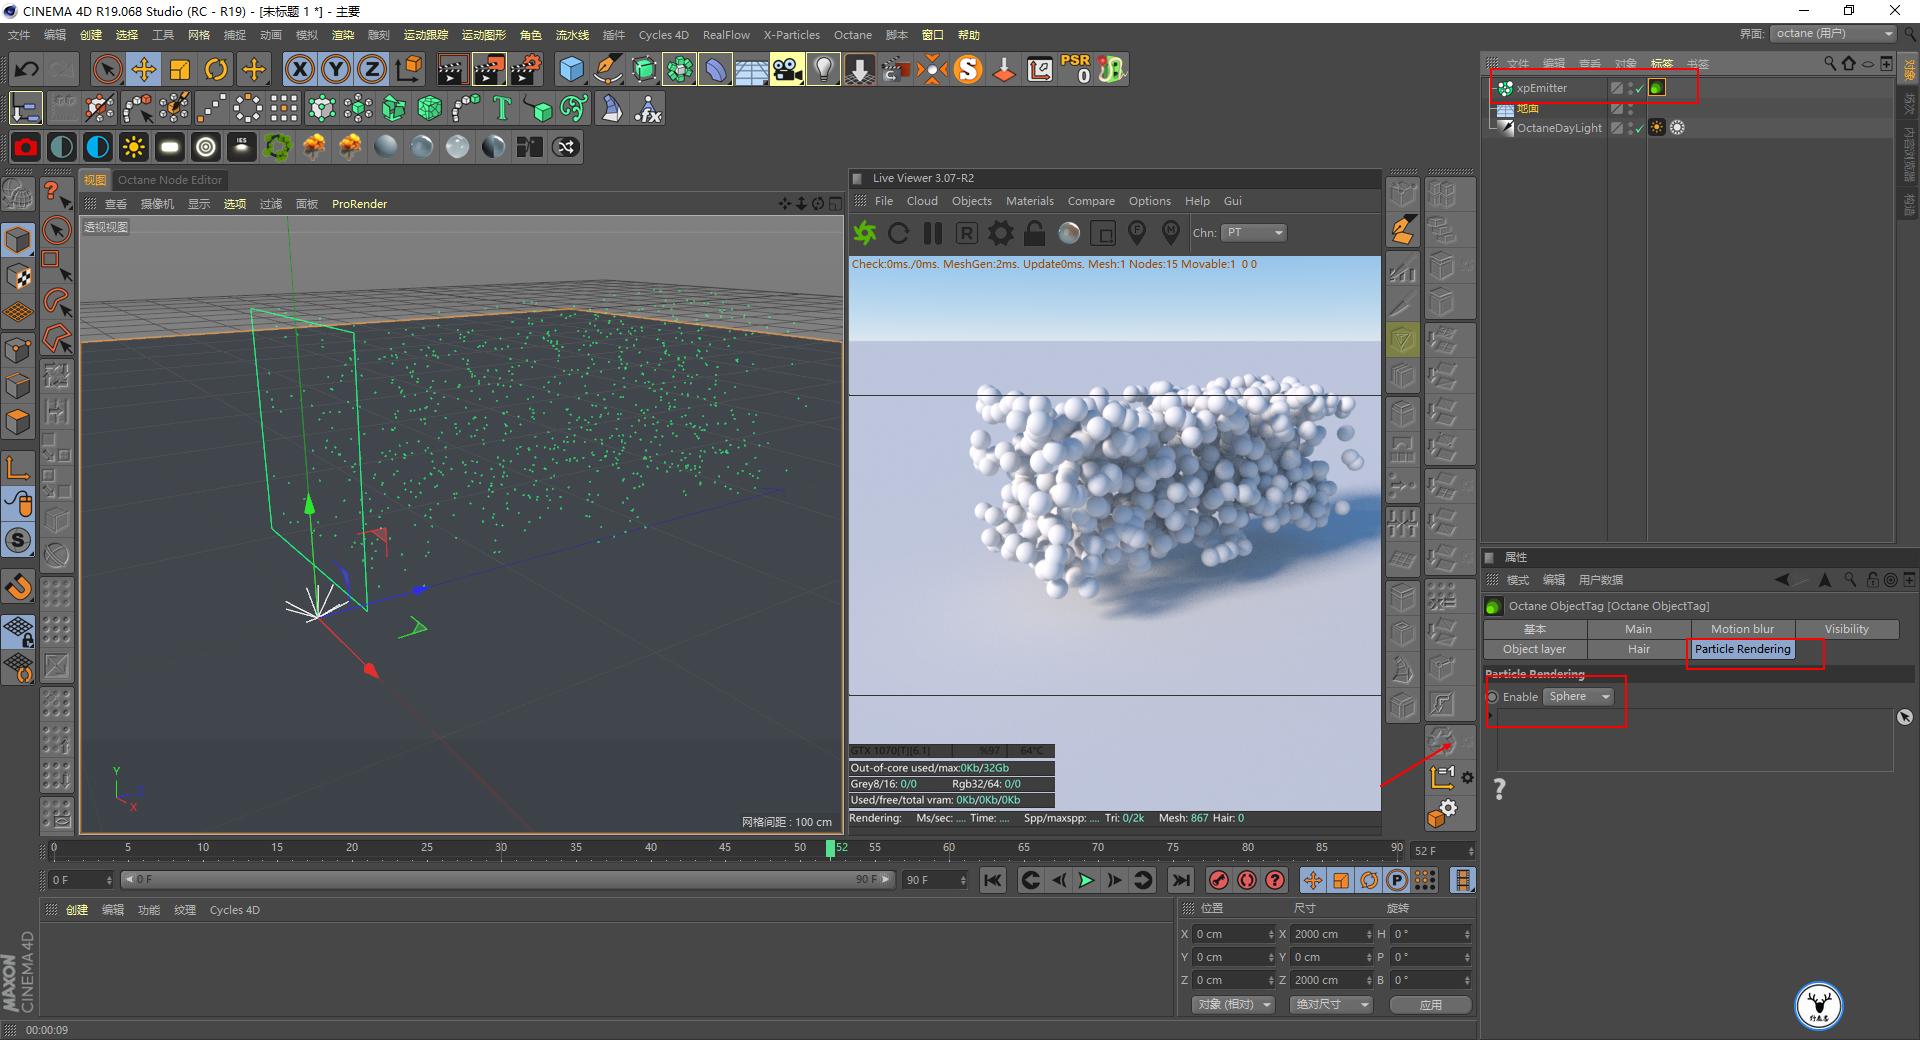Select the Live Scale tool
Viewport: 1920px width, 1040px height.
(180, 69)
